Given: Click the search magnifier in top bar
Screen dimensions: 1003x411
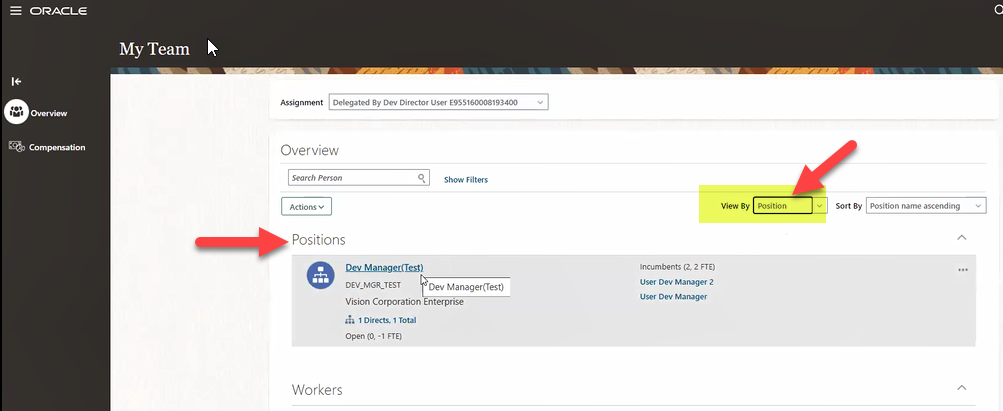Looking at the screenshot, I should coord(998,10).
